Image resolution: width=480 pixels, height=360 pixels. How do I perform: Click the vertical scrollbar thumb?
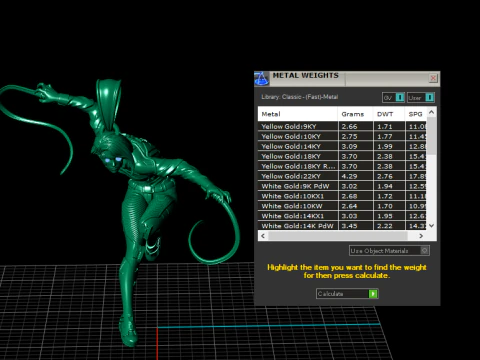pos(431,136)
